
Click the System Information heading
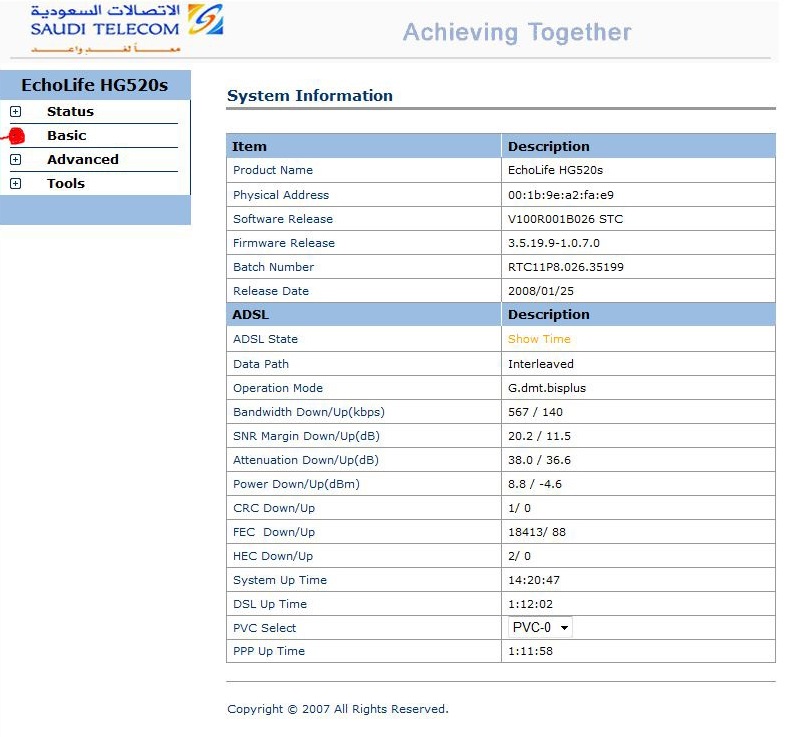310,96
